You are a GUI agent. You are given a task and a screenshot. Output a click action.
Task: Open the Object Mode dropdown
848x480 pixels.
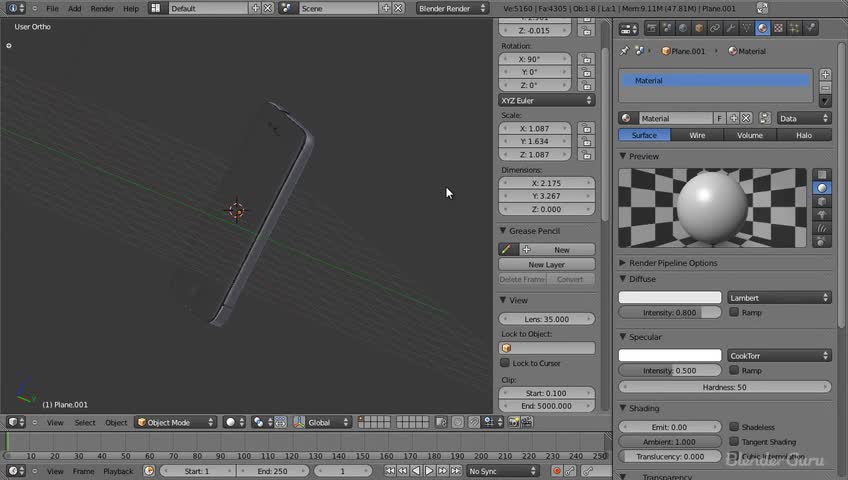click(175, 422)
